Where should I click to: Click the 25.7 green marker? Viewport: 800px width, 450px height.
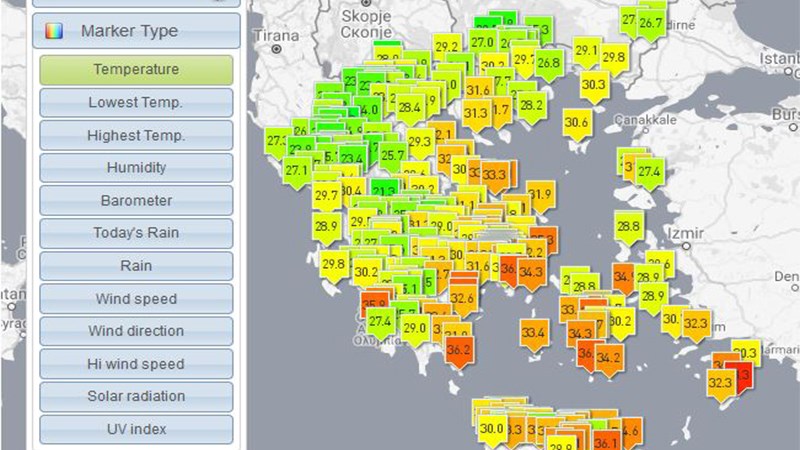tap(392, 157)
